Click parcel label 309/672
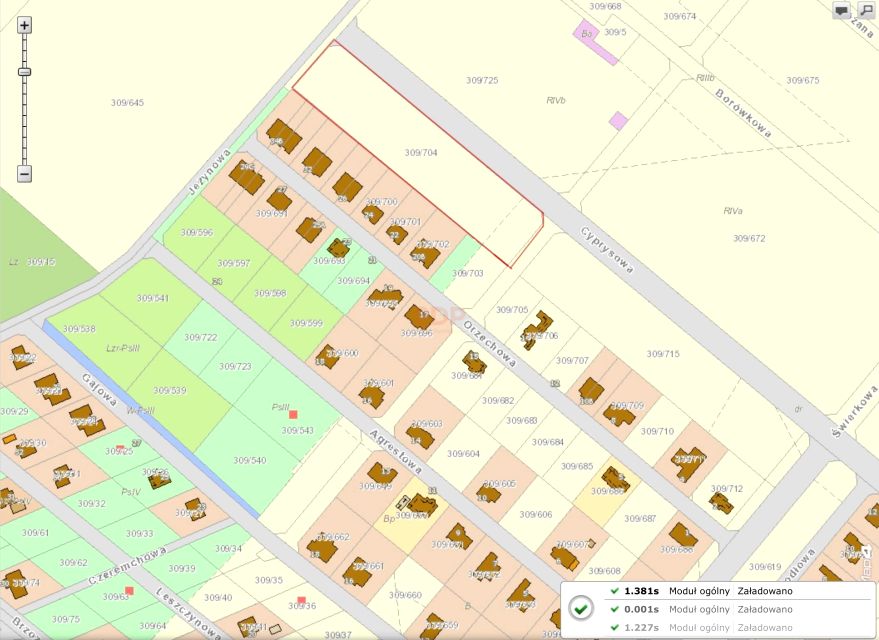The width and height of the screenshot is (879, 640). coord(749,238)
